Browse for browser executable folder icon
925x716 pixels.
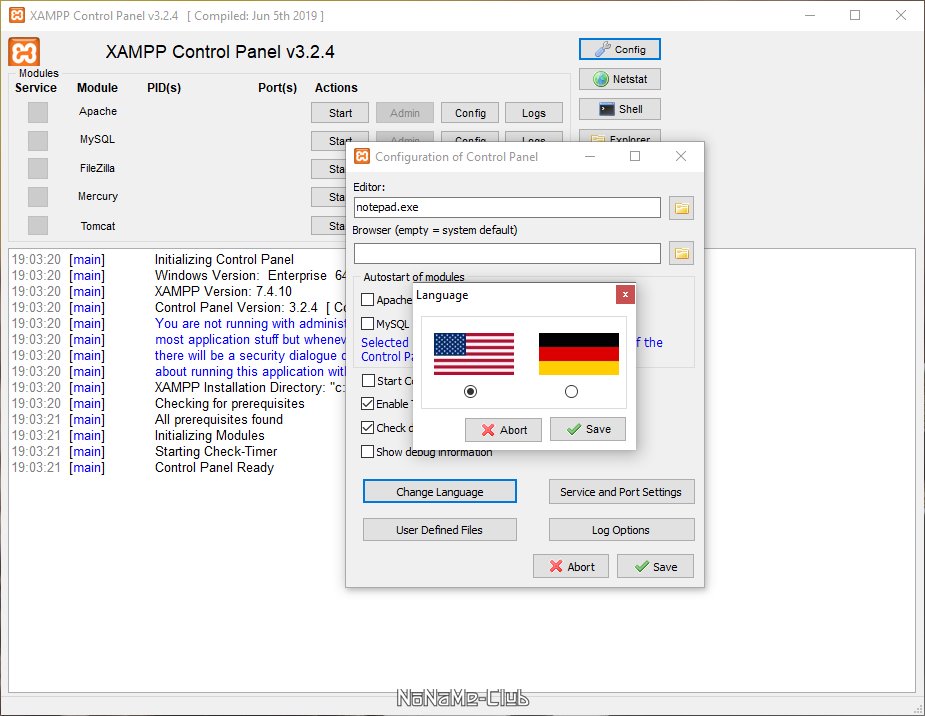[x=682, y=254]
